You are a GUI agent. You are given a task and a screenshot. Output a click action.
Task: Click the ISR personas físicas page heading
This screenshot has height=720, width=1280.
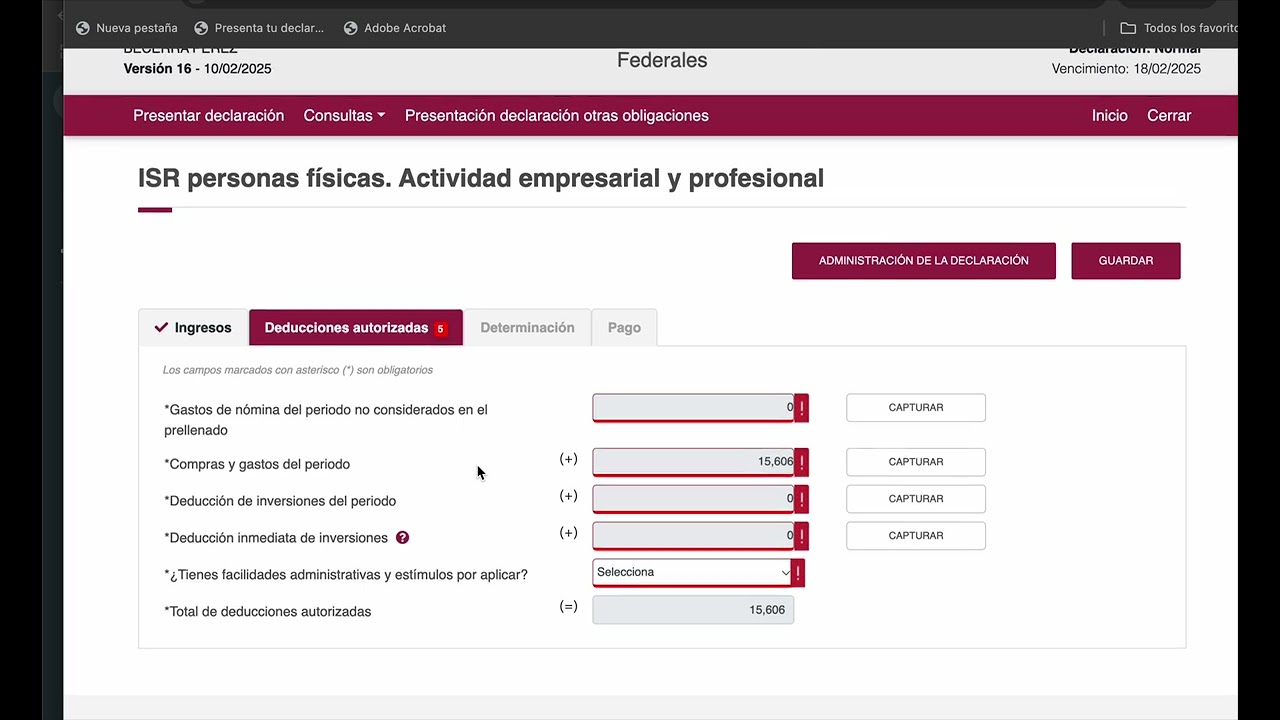tap(481, 178)
